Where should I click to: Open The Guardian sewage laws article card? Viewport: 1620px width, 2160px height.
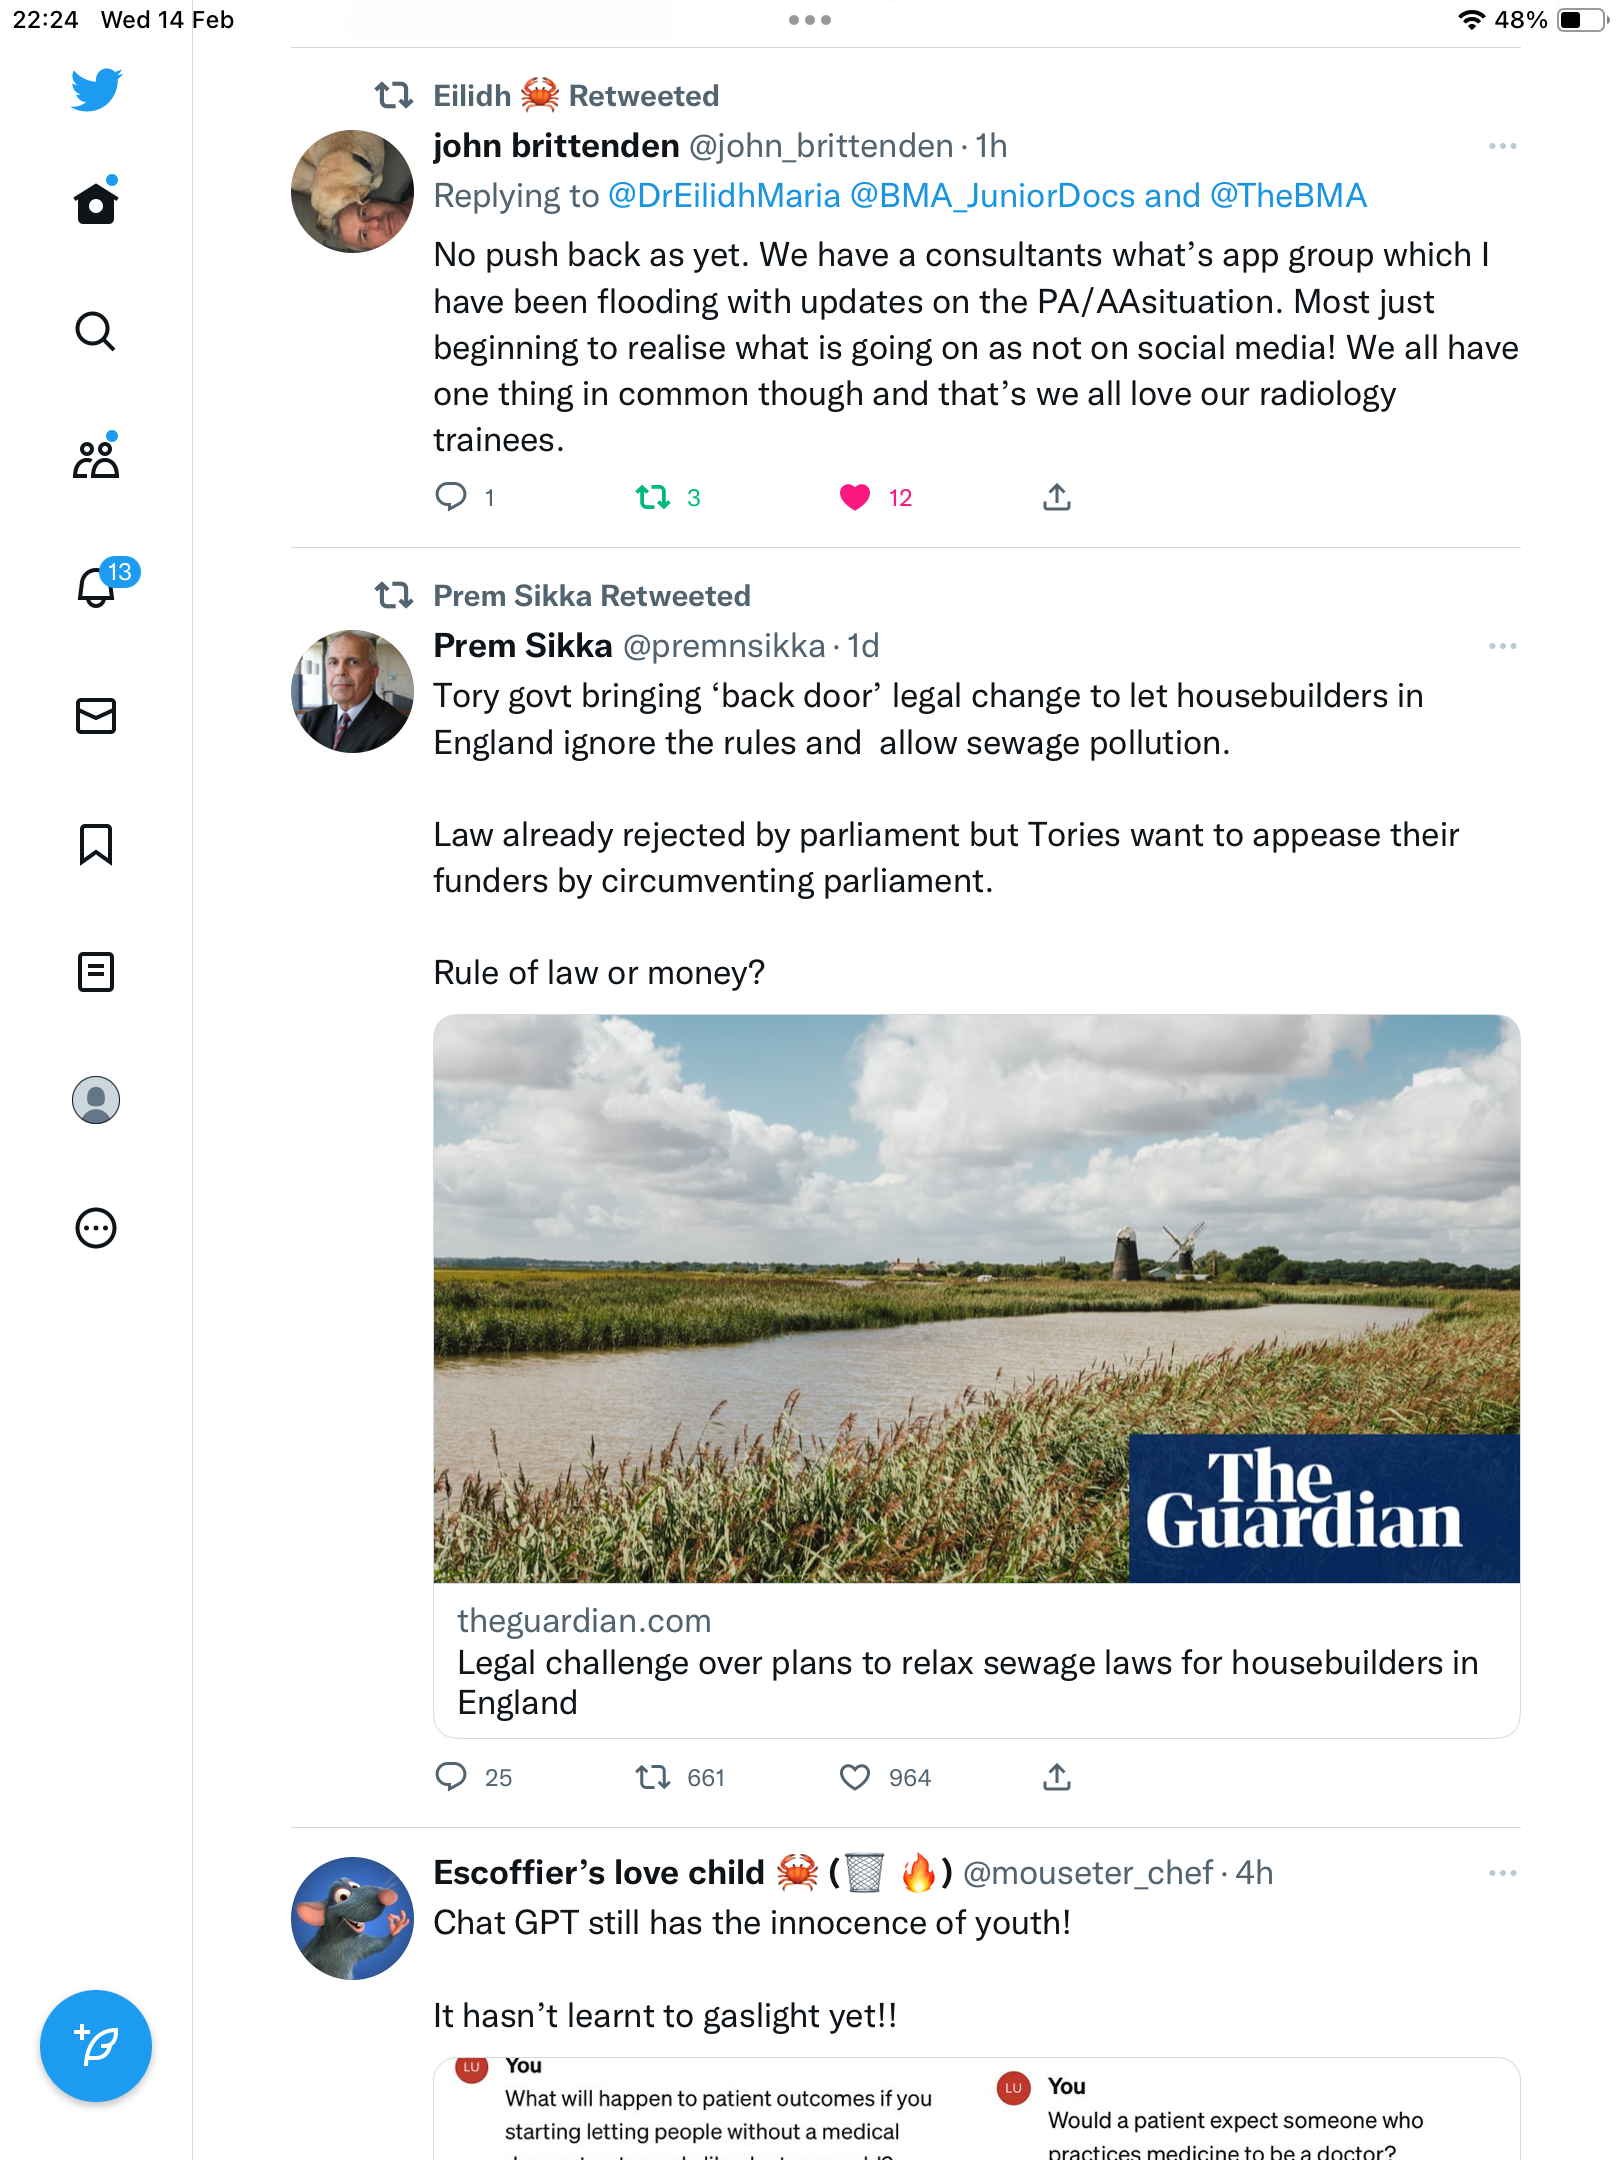coord(976,1376)
